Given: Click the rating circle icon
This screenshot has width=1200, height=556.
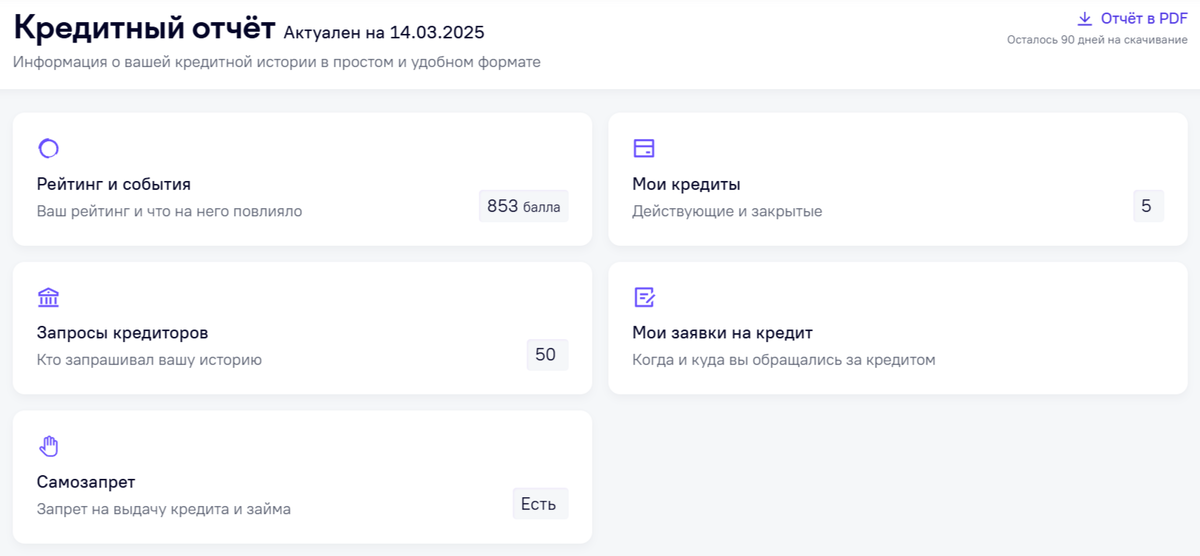Looking at the screenshot, I should coord(48,149).
